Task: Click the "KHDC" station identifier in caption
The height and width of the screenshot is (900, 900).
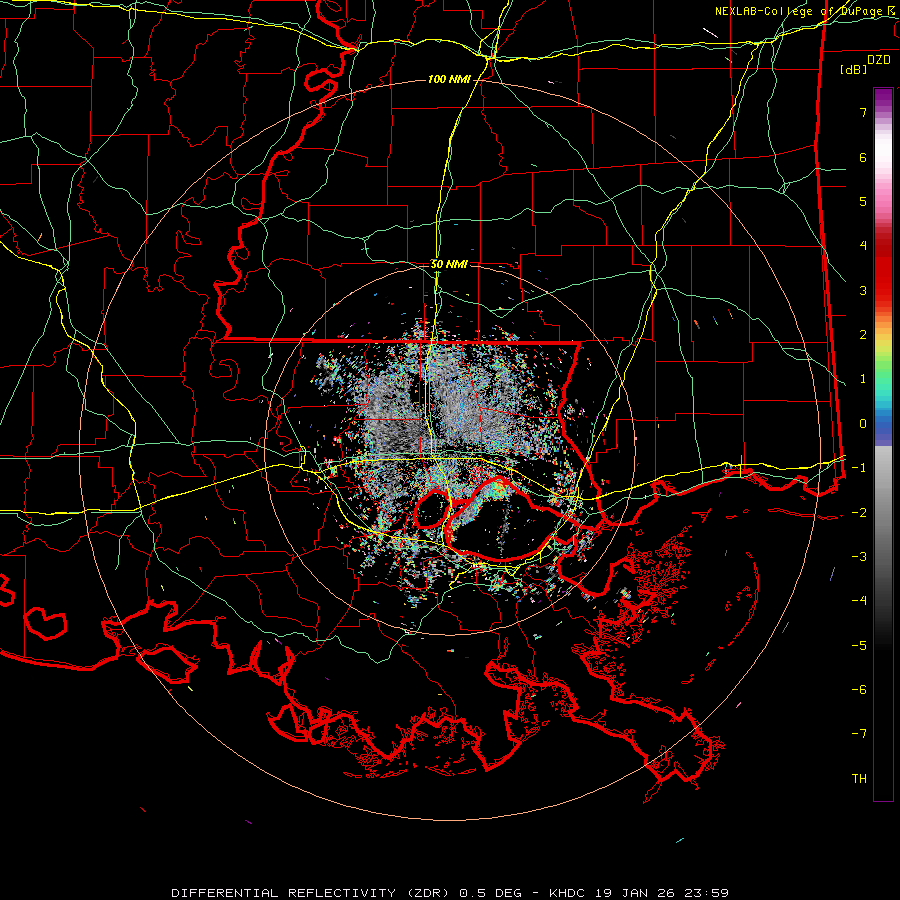Action: point(567,893)
